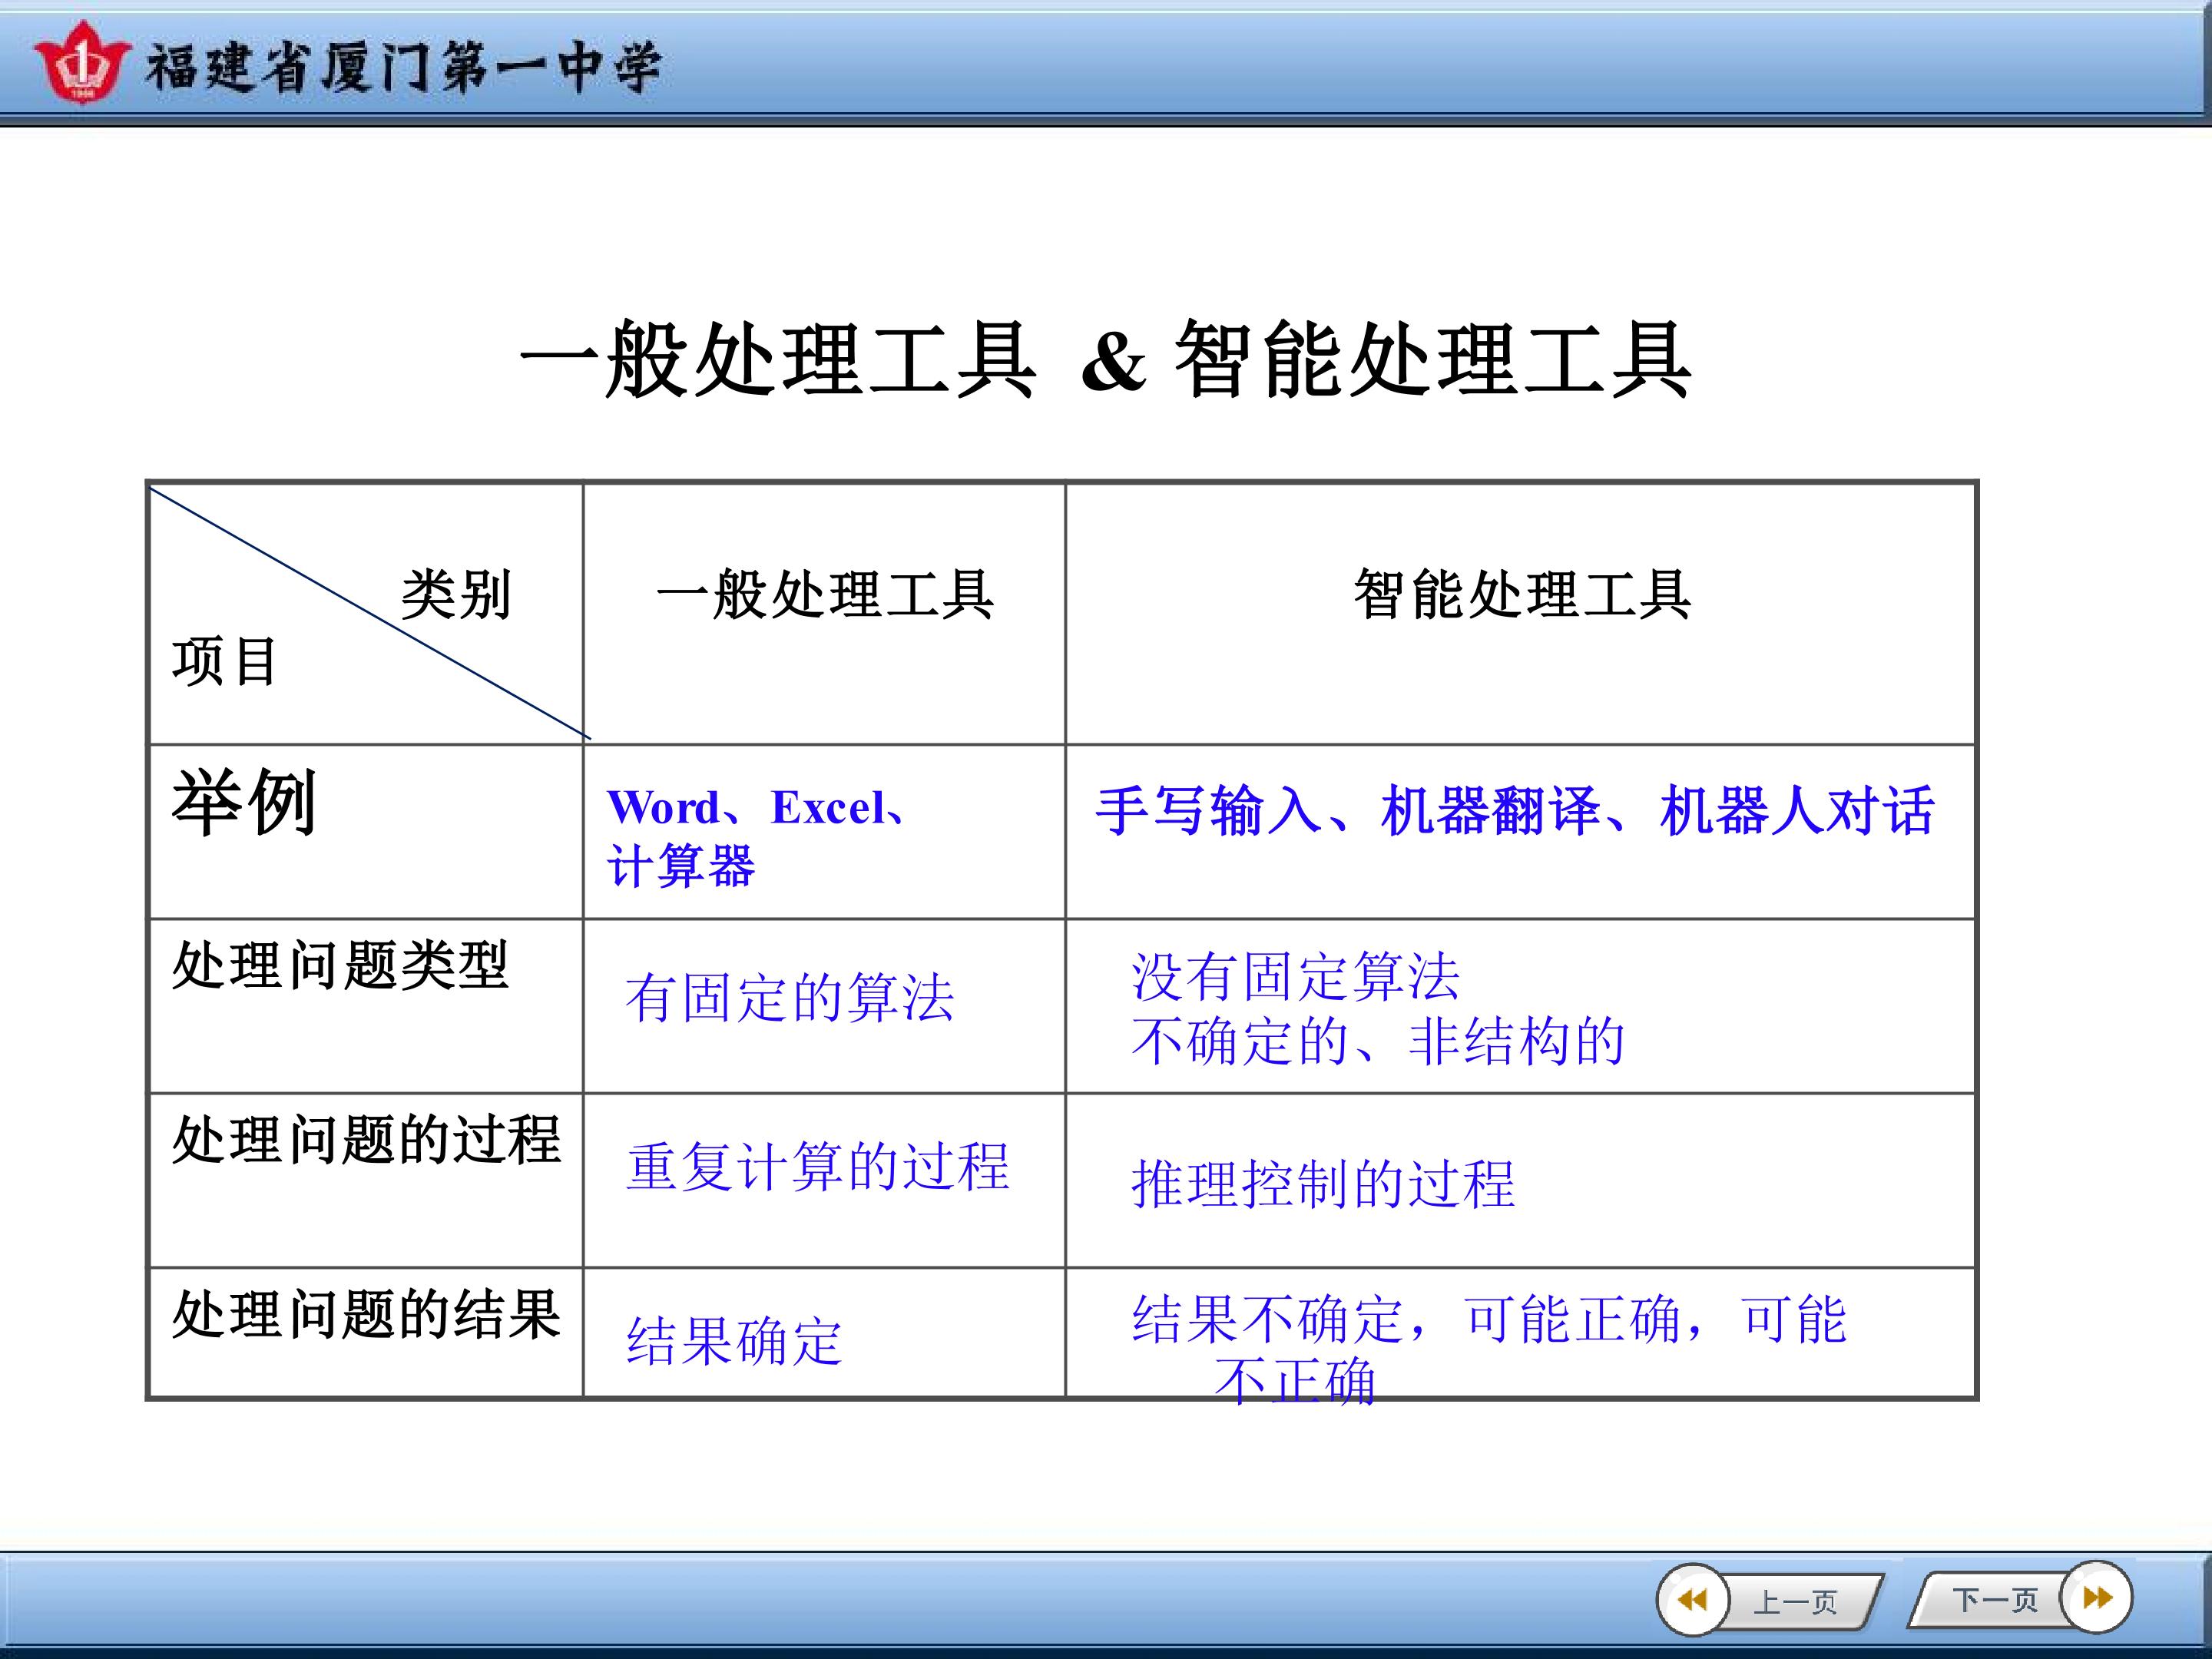
Task: Click the 类别 header label
Action: pos(456,595)
